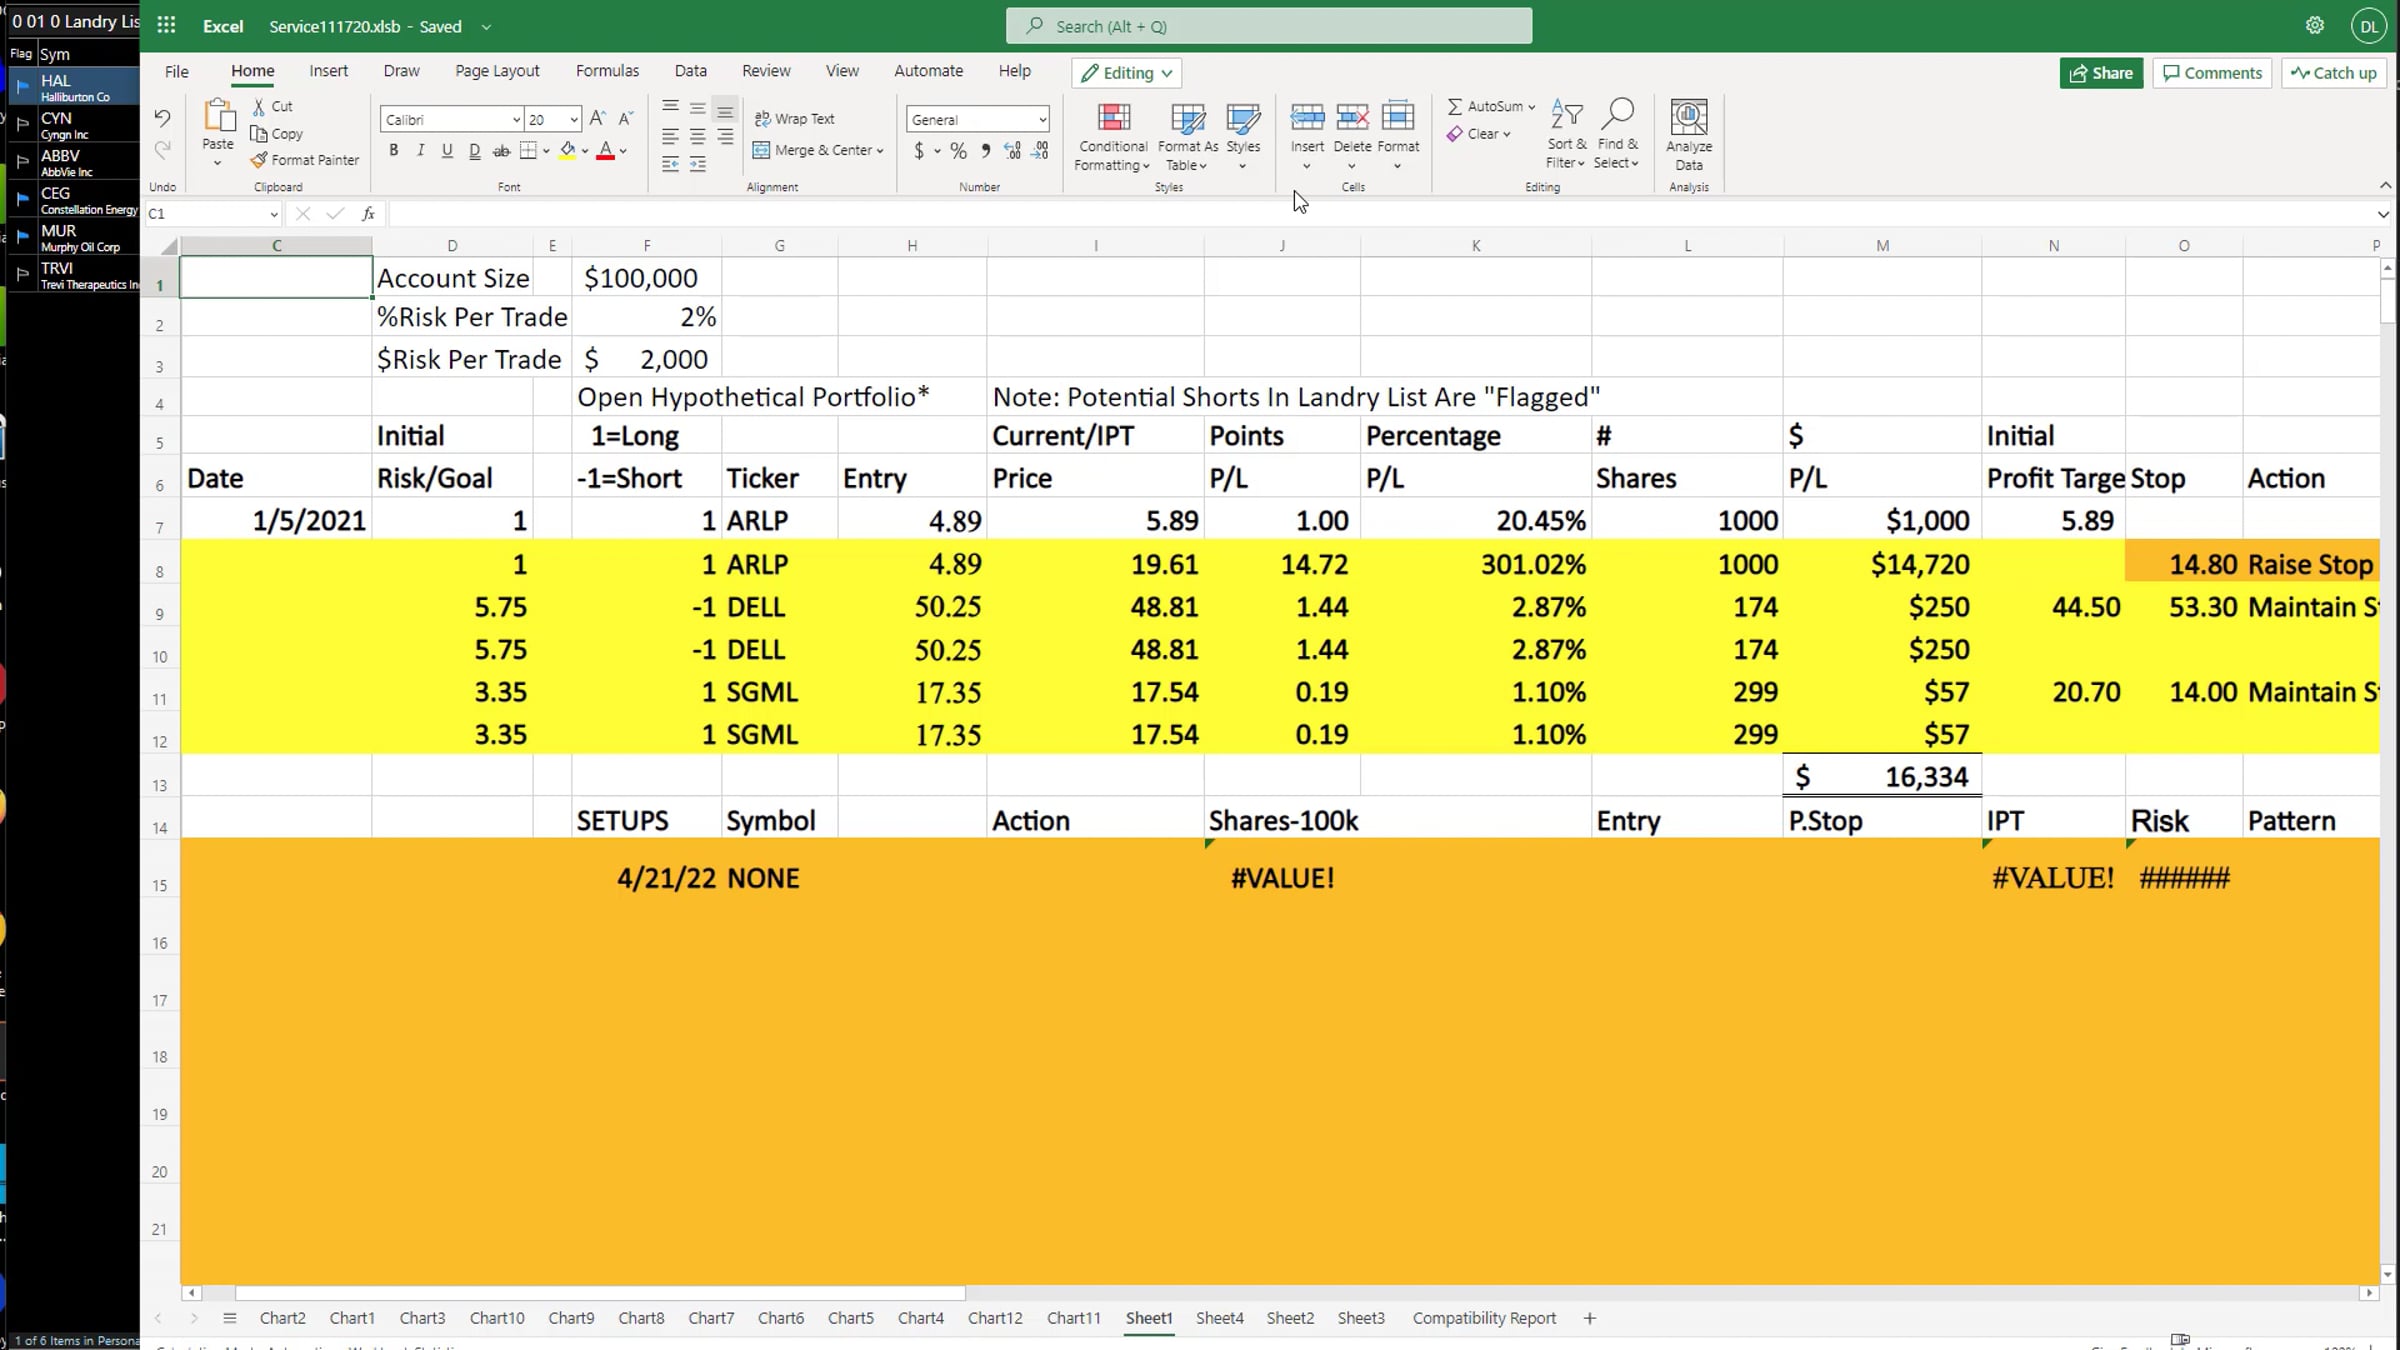Image resolution: width=2400 pixels, height=1350 pixels.
Task: Click the Clear eraser icon
Action: tap(1455, 134)
